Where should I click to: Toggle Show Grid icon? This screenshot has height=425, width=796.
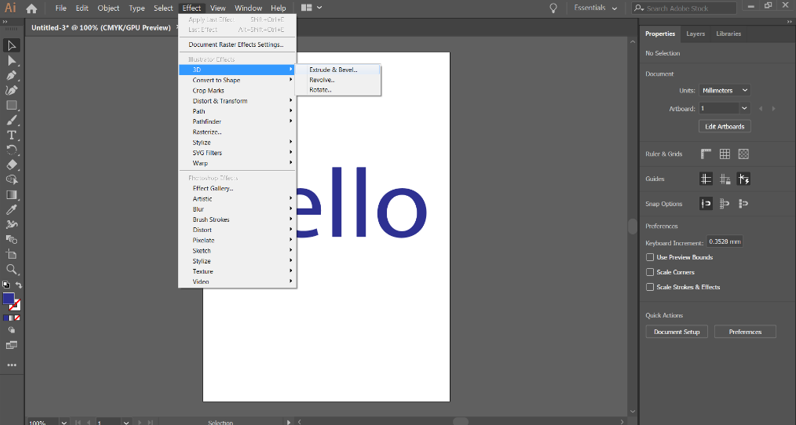click(x=724, y=154)
